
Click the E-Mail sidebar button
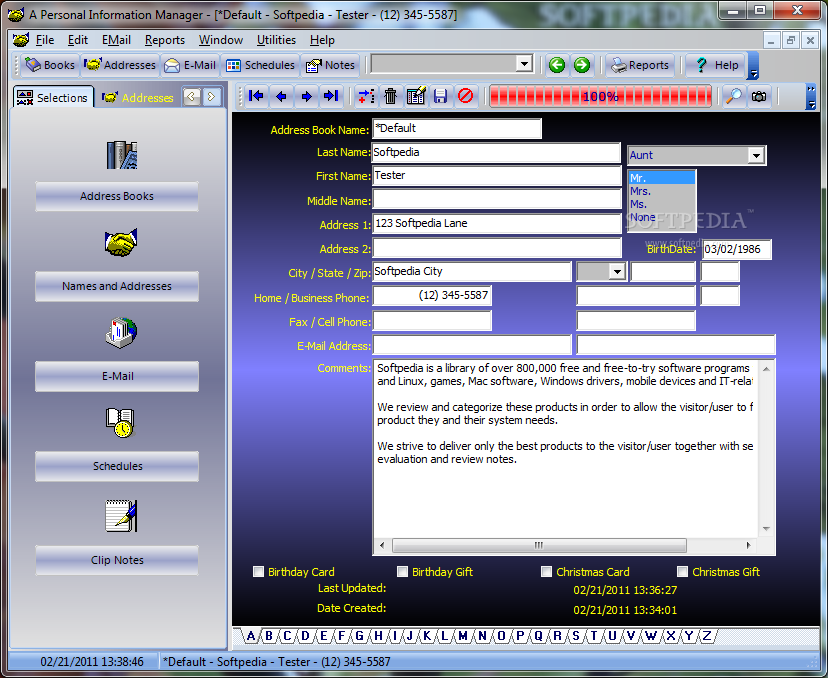coord(117,376)
